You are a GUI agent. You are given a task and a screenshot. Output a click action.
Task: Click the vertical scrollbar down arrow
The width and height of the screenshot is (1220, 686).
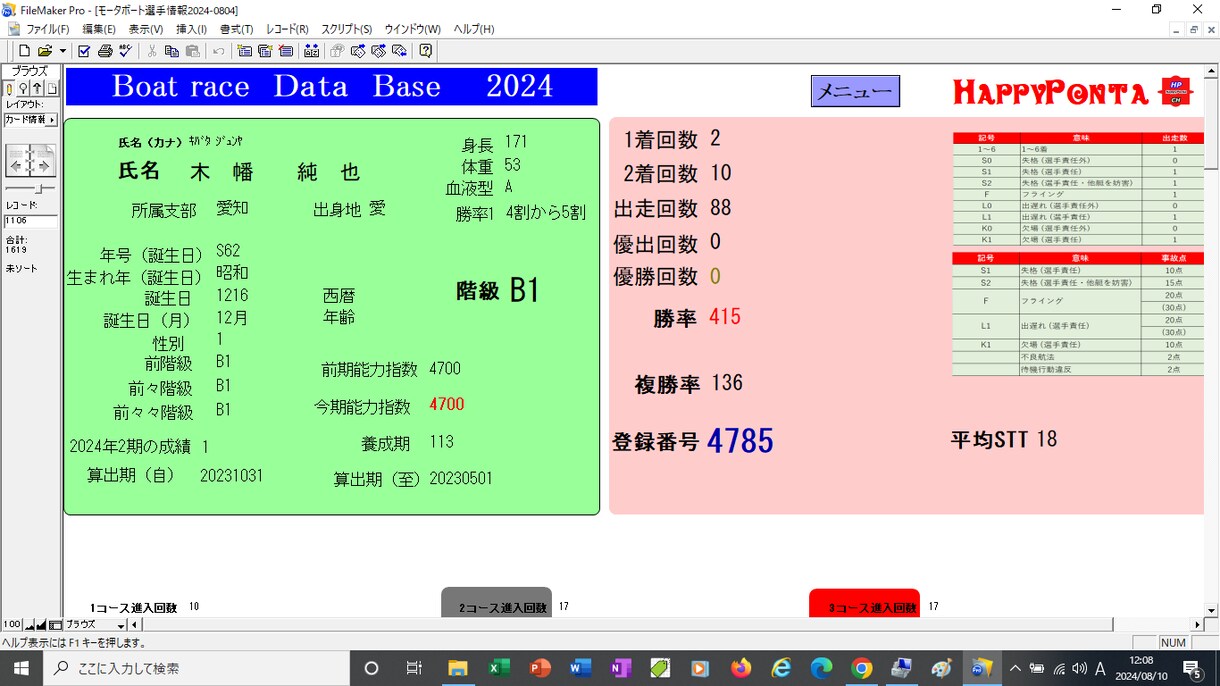click(x=1211, y=609)
